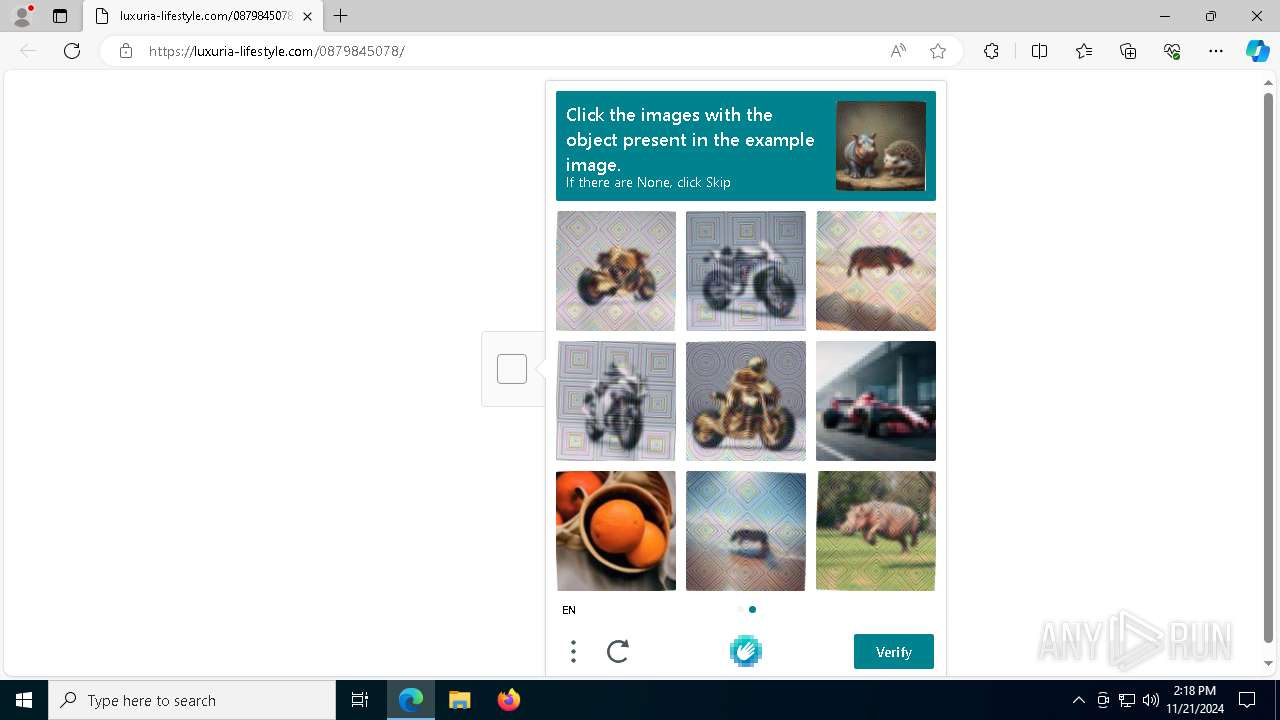This screenshot has height=720, width=1280.
Task: Click the Verify button
Action: [x=894, y=652]
